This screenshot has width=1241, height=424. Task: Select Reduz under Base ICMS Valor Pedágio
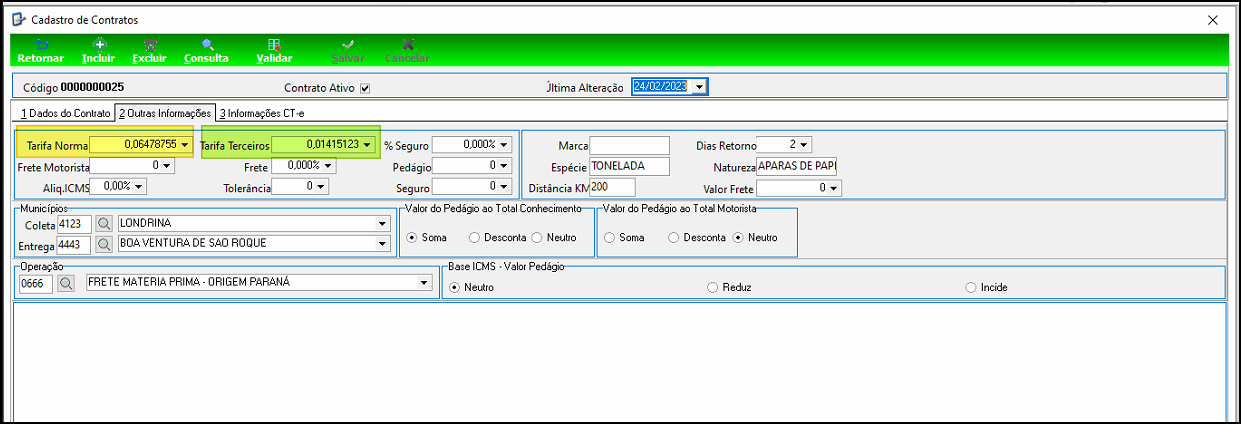pos(712,288)
